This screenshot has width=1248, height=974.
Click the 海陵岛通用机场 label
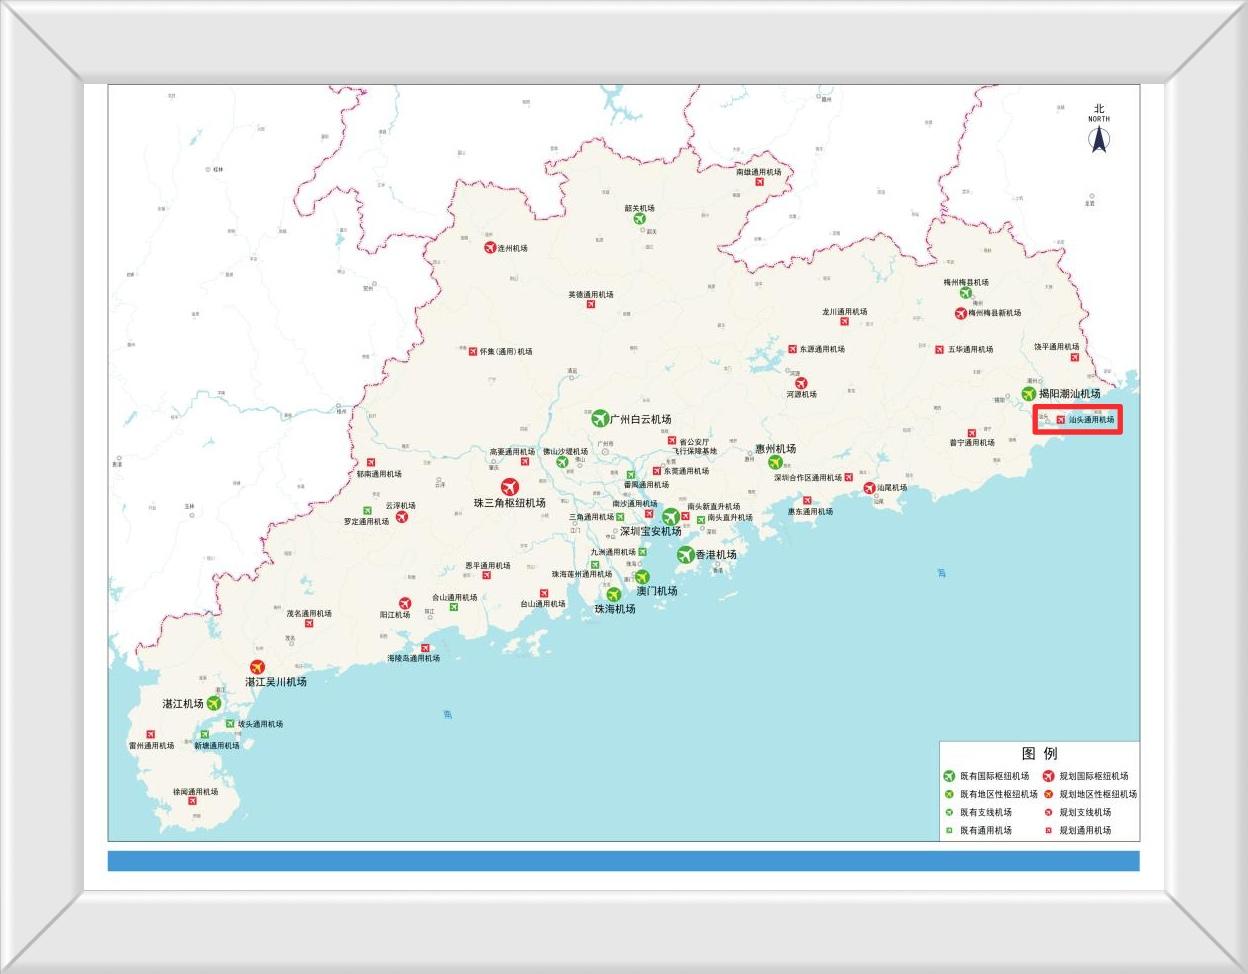click(x=414, y=658)
